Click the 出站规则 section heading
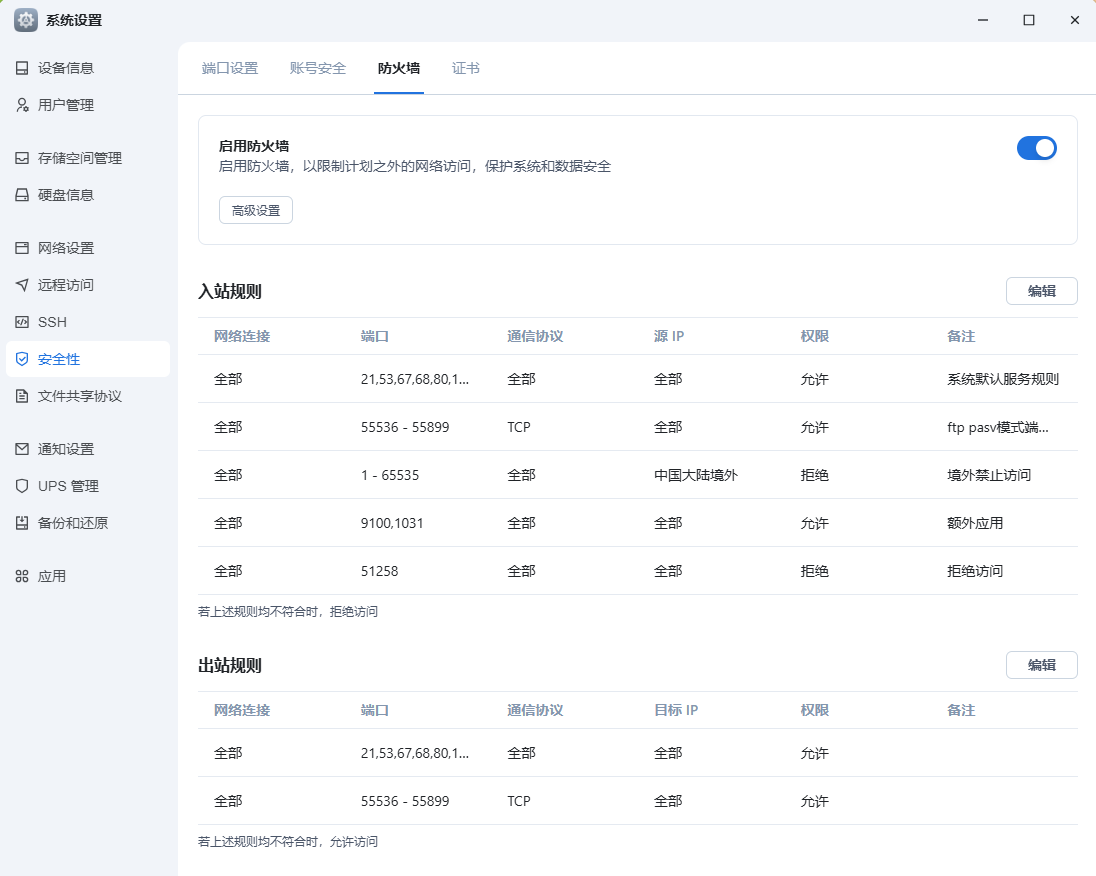Screen dimensions: 1096x876 230,666
